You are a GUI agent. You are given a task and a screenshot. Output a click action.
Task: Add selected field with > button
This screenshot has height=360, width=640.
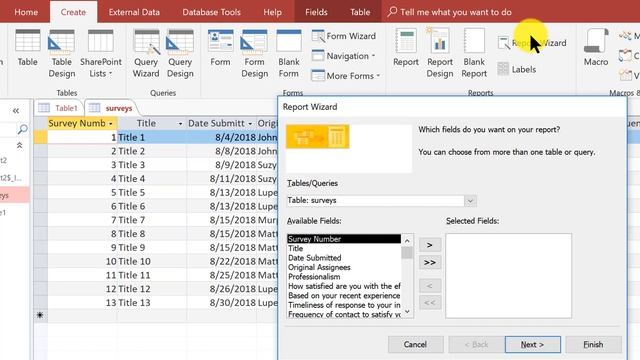(430, 245)
